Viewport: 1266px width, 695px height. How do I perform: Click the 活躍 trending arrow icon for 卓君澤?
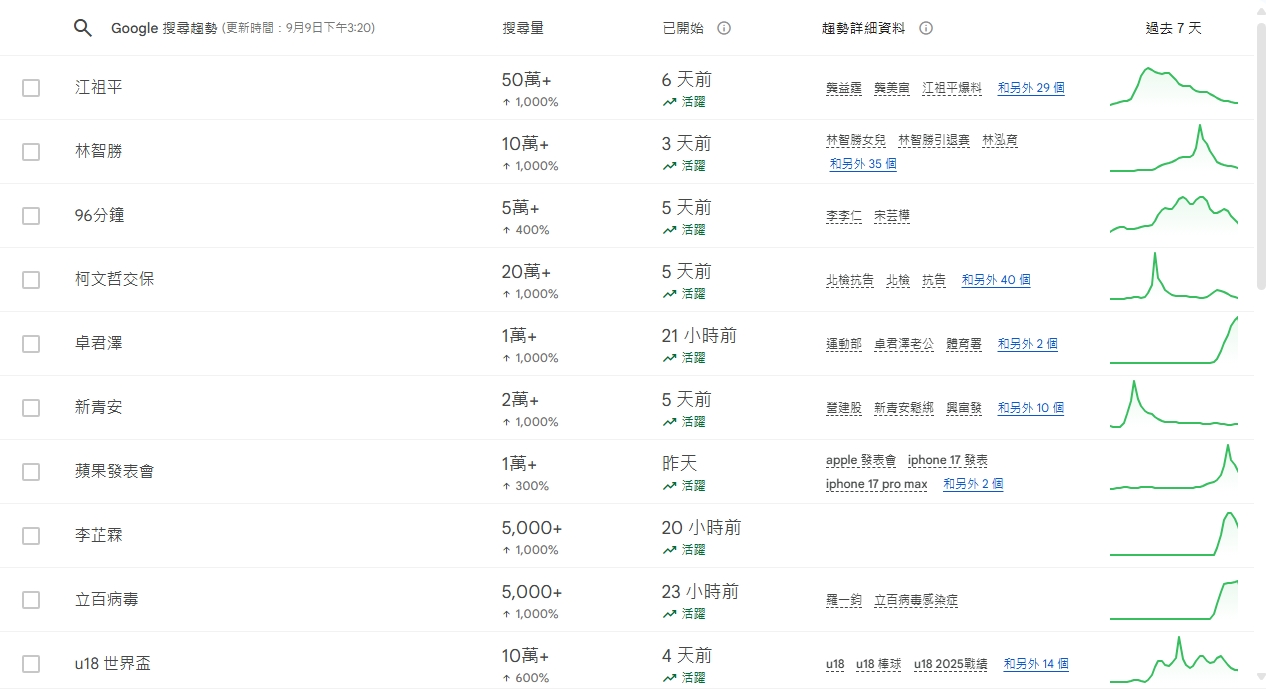(669, 358)
